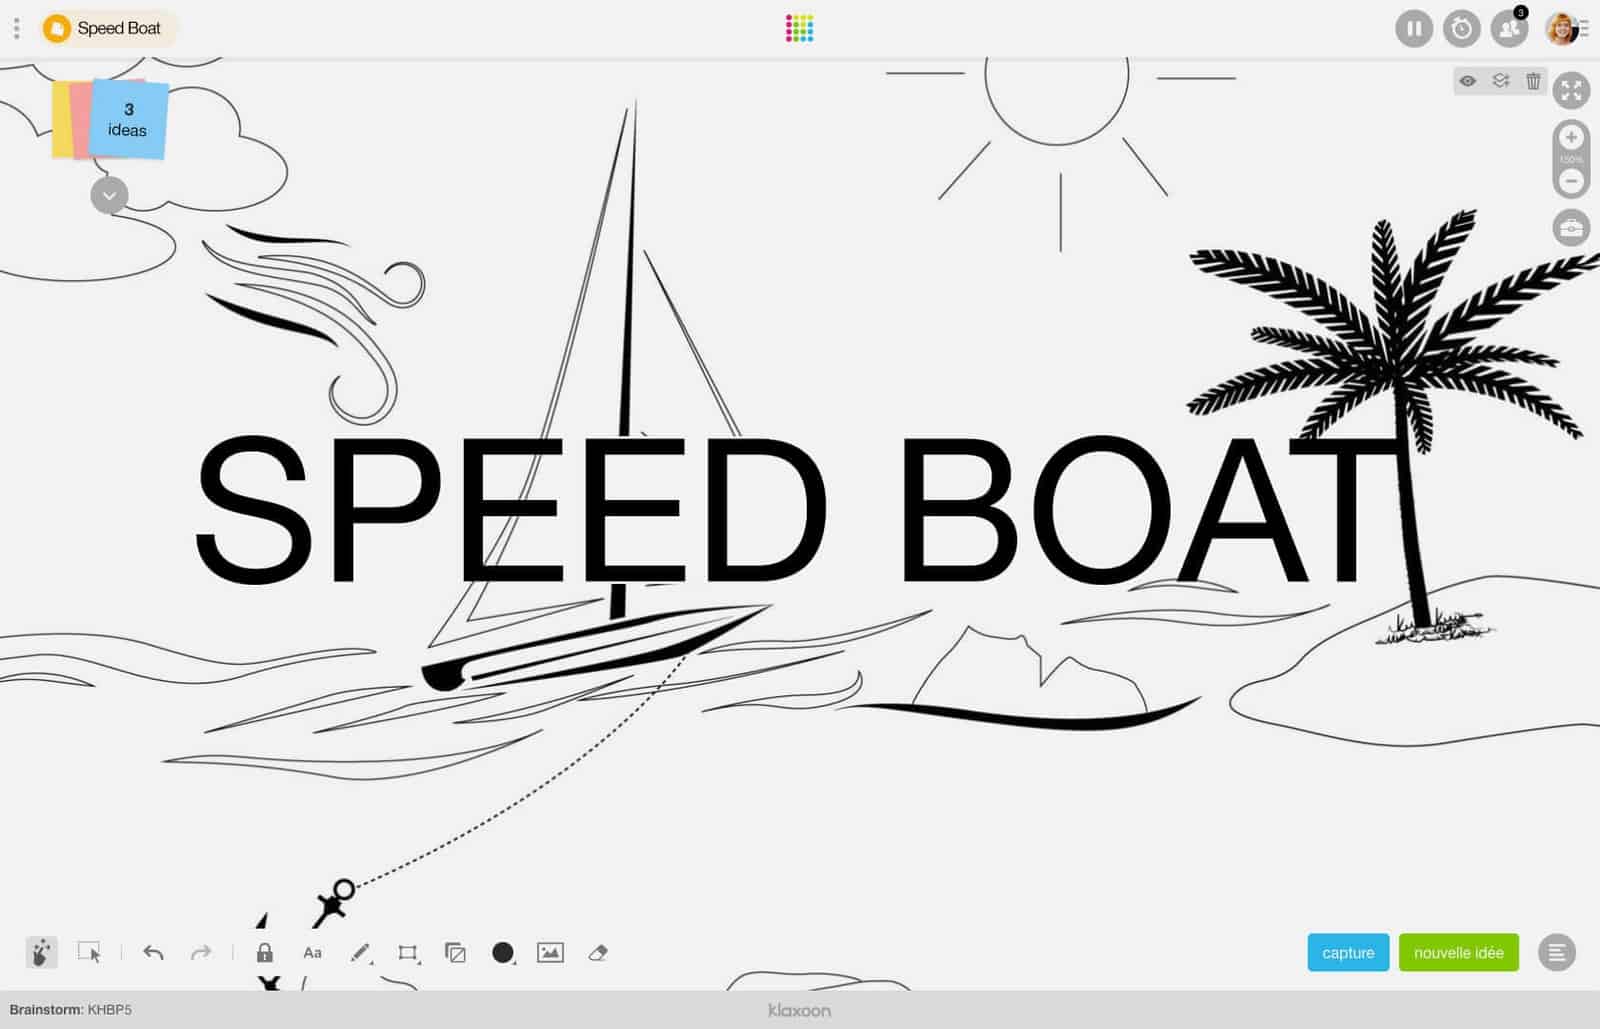Open the black fill color picker
The image size is (1600, 1029).
tap(503, 953)
